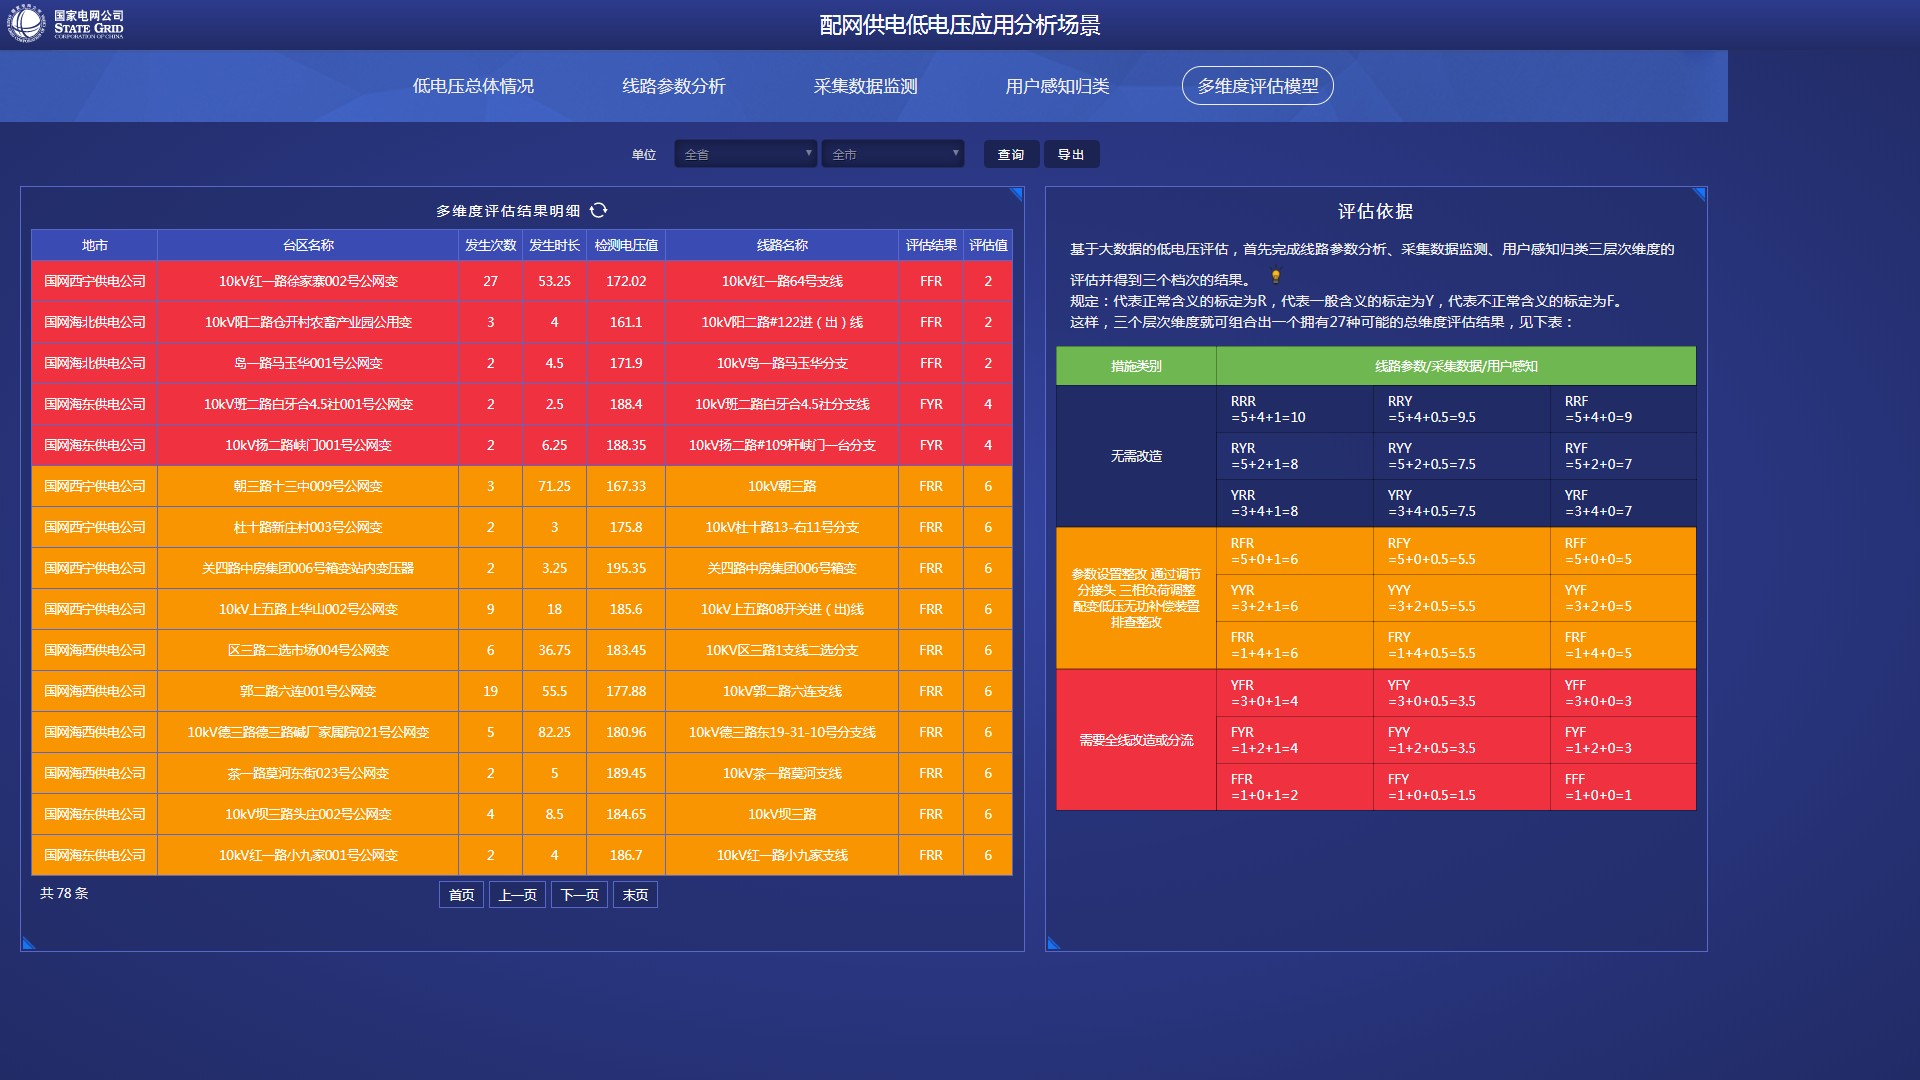Go to 下一页 next page
The height and width of the screenshot is (1080, 1920).
coord(579,895)
